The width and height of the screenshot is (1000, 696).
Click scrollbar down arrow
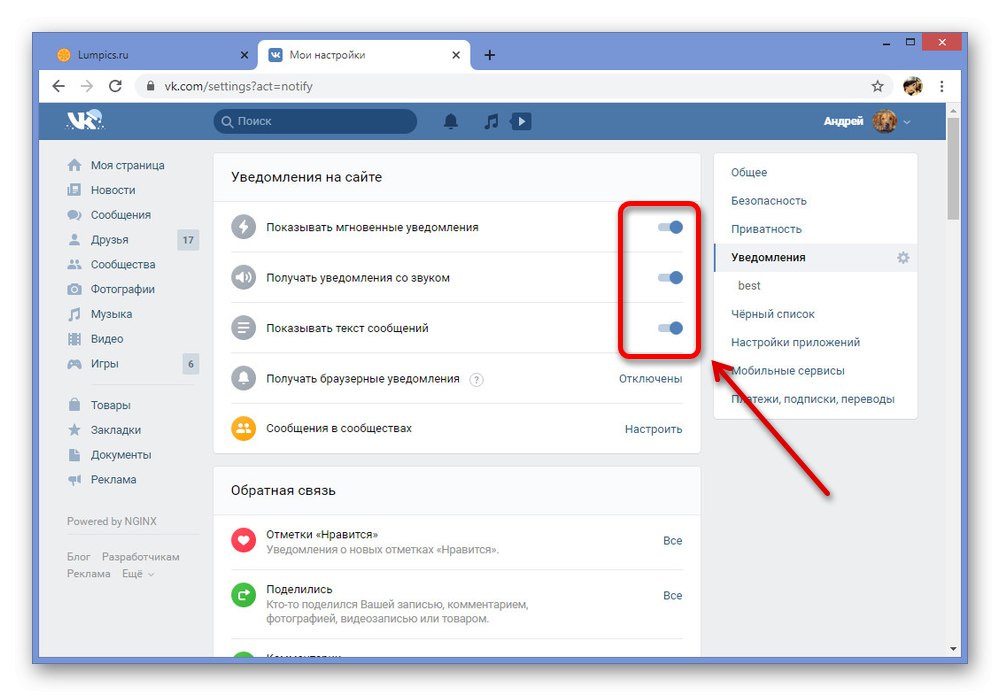tap(953, 649)
